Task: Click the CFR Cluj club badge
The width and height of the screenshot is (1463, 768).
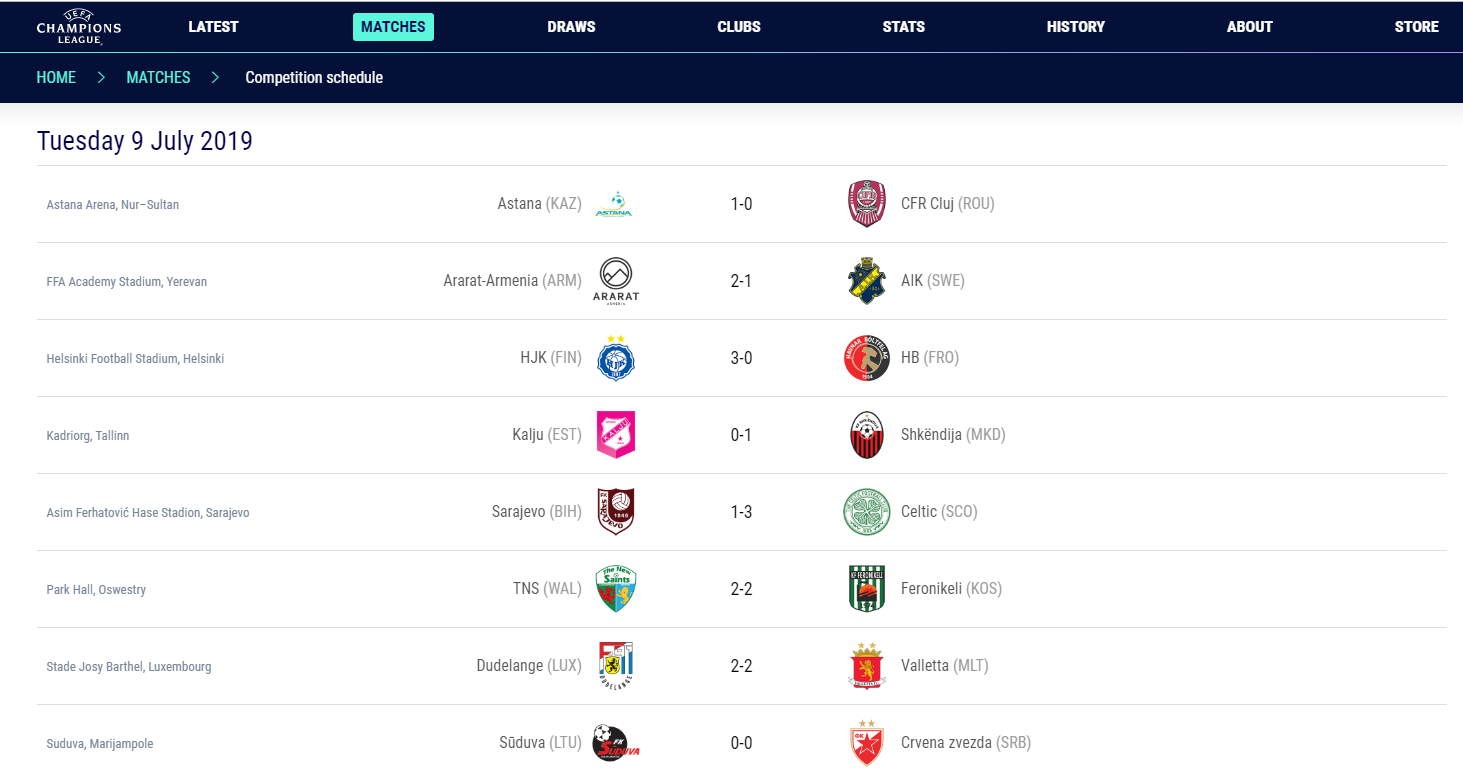Action: (x=866, y=204)
